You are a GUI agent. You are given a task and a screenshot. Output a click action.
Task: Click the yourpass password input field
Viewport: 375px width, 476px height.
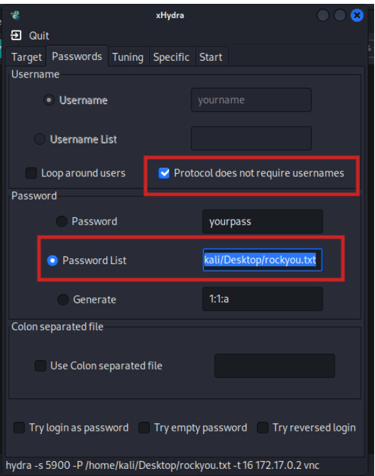click(x=262, y=221)
